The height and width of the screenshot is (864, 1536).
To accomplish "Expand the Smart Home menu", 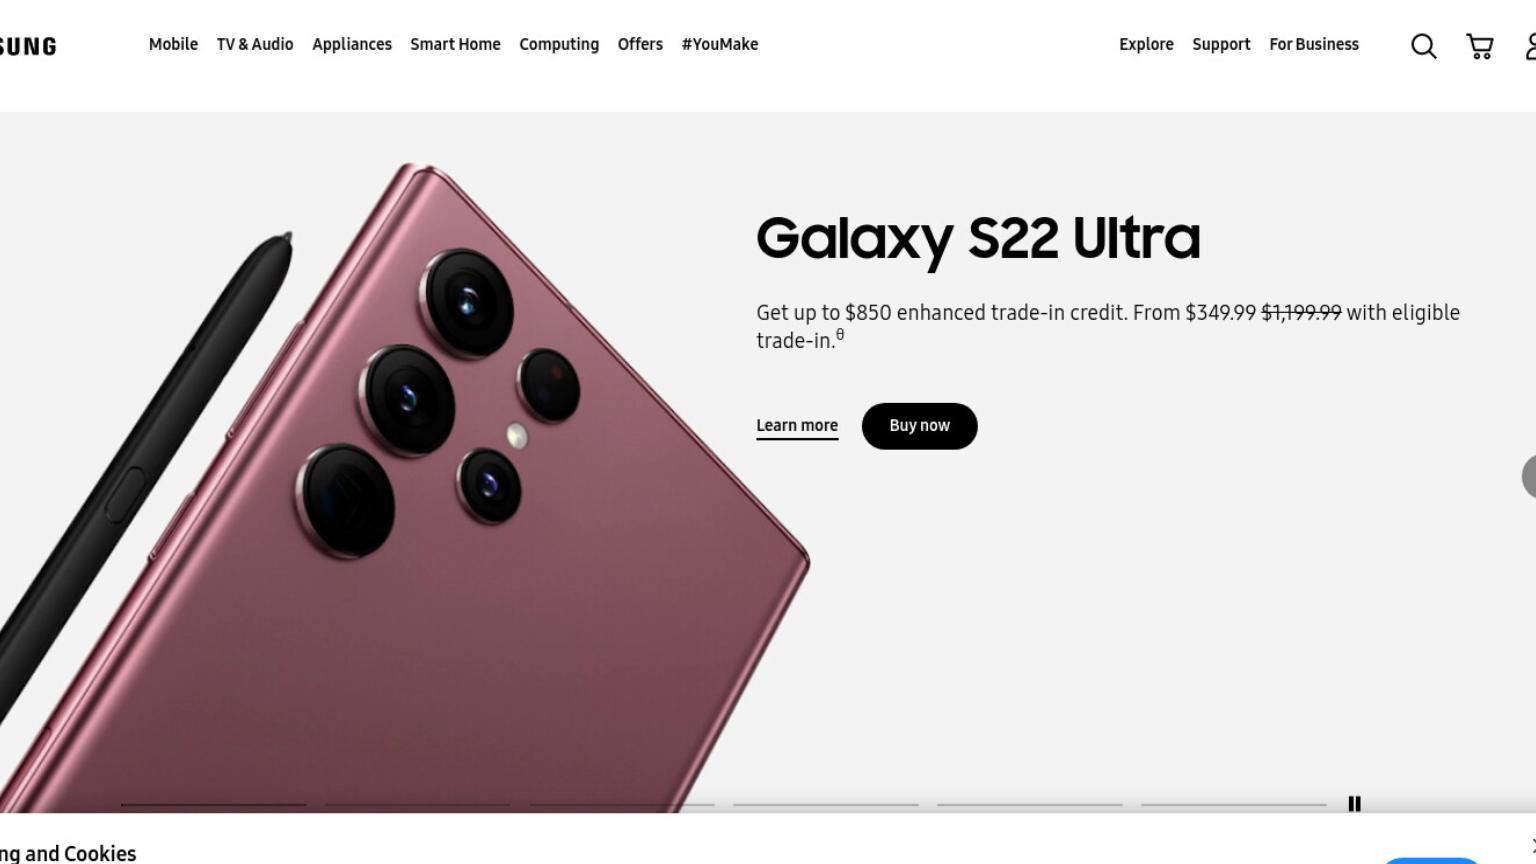I will pyautogui.click(x=455, y=44).
